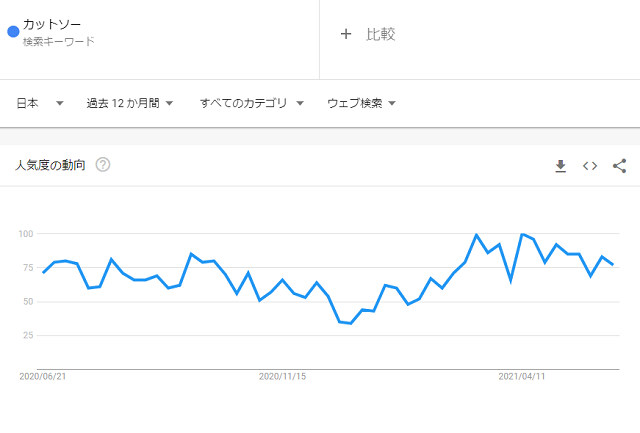
Task: Open the 日本 region dropdown
Action: (40, 103)
